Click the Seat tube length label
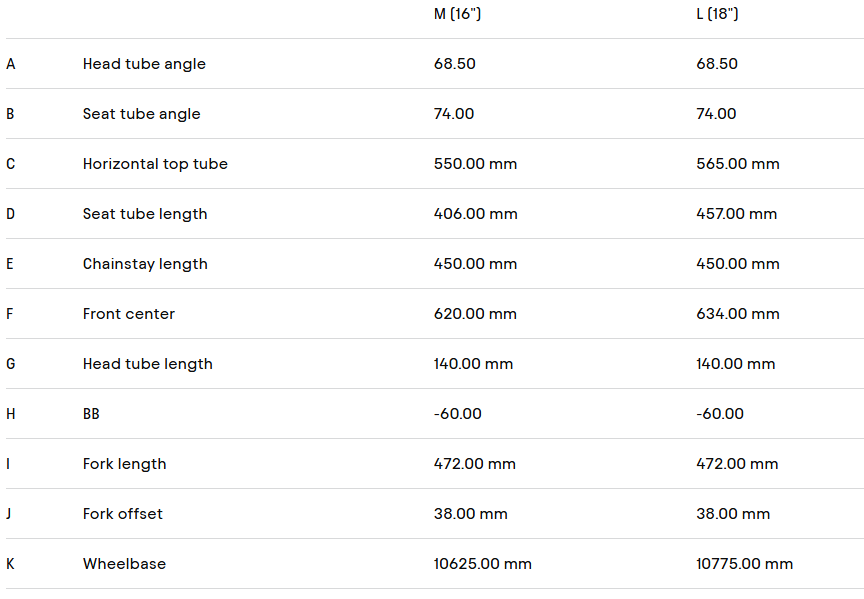Image resolution: width=864 pixels, height=599 pixels. tap(145, 214)
